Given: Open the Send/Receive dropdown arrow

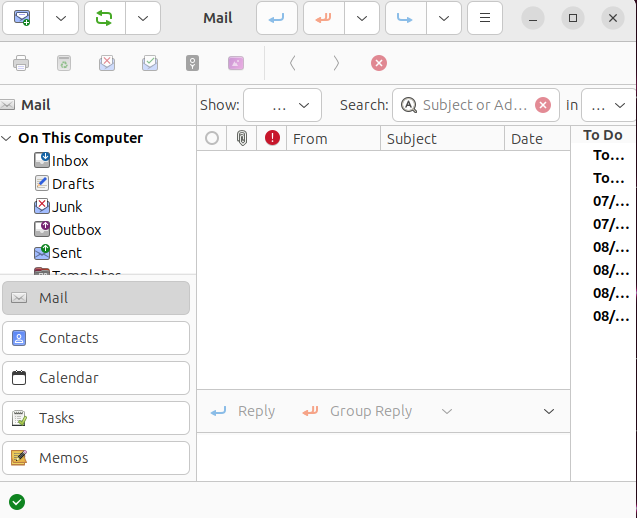Looking at the screenshot, I should coord(143,18).
